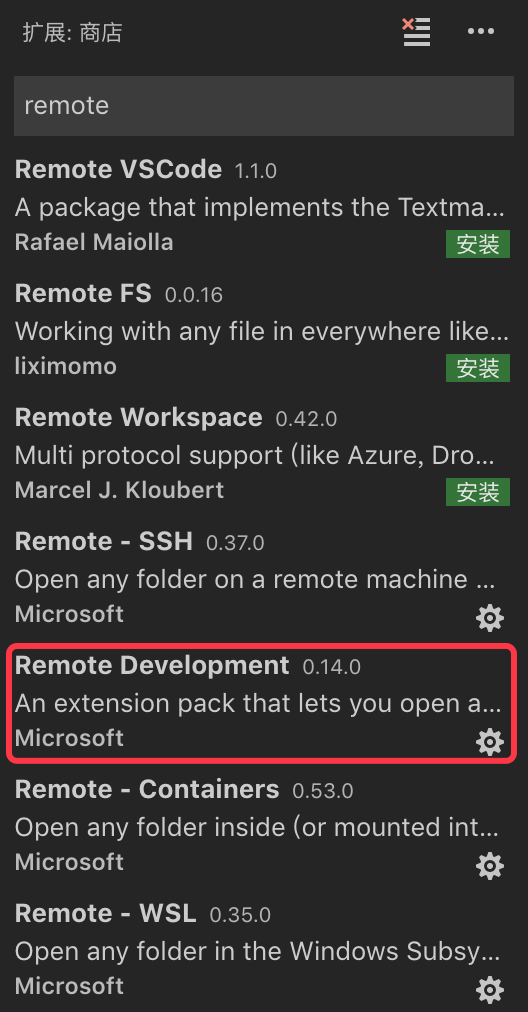Open the gear menu for Remote - Containers
The image size is (528, 1012).
click(490, 865)
